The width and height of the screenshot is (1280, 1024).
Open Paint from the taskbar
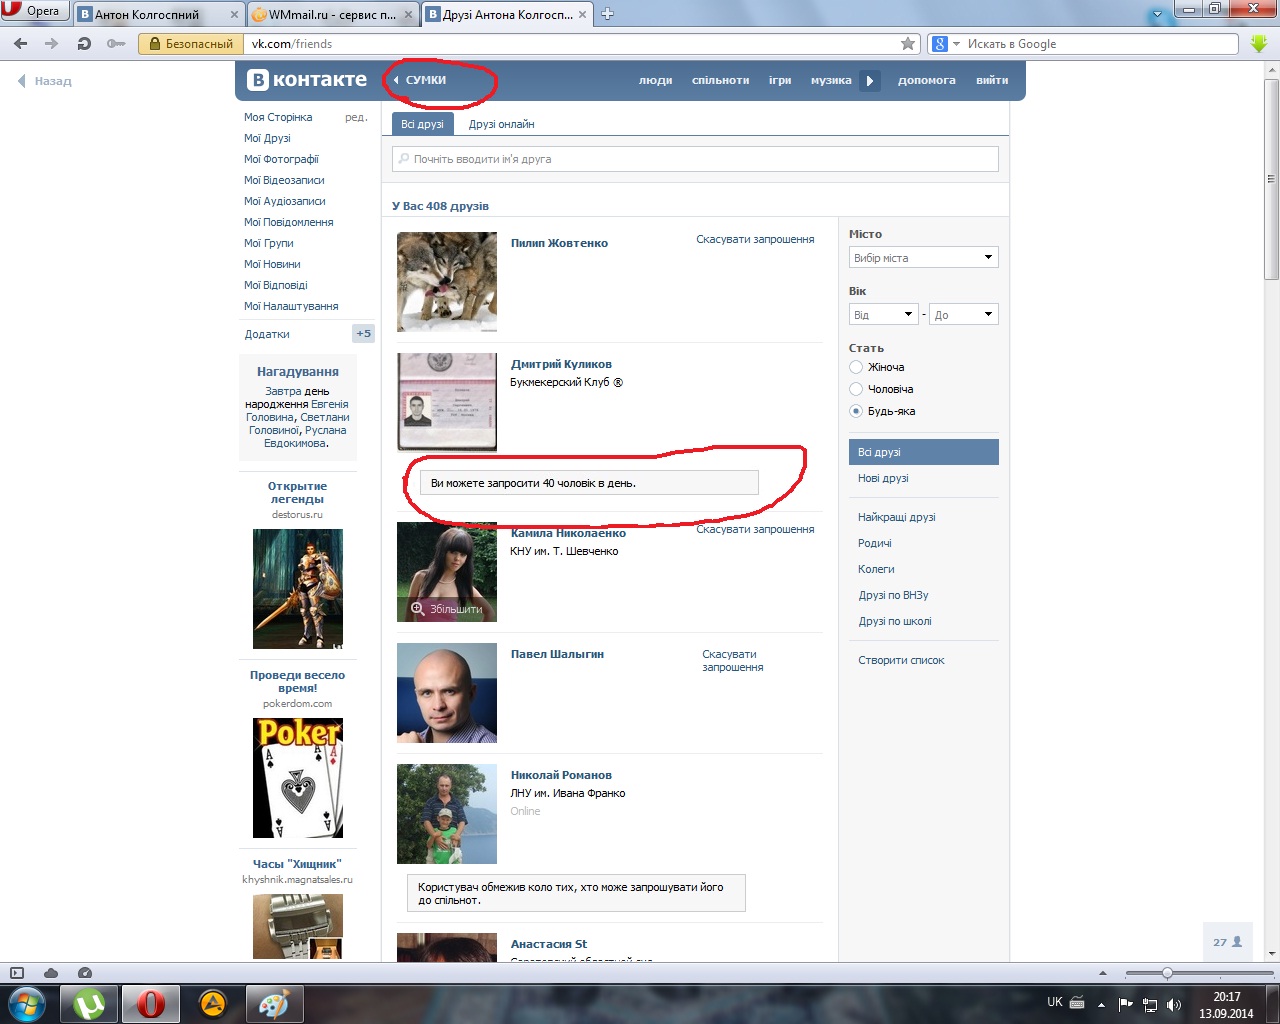[x=273, y=1003]
